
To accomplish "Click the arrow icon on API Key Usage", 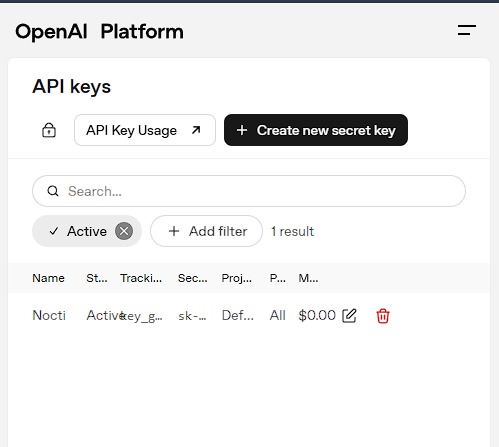I will click(196, 130).
